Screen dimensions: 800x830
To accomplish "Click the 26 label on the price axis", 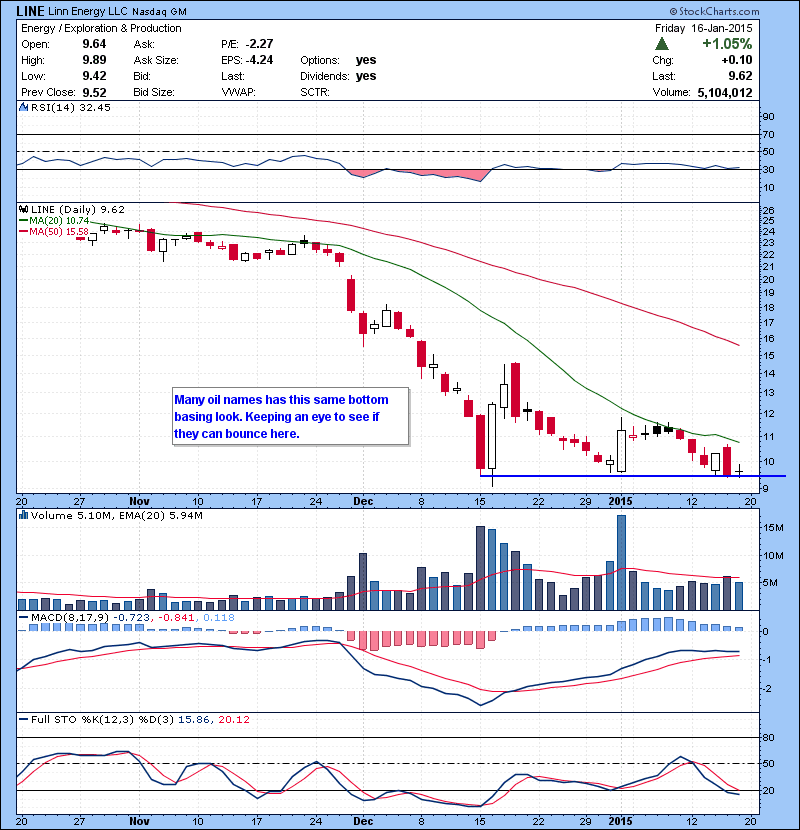I will [768, 211].
